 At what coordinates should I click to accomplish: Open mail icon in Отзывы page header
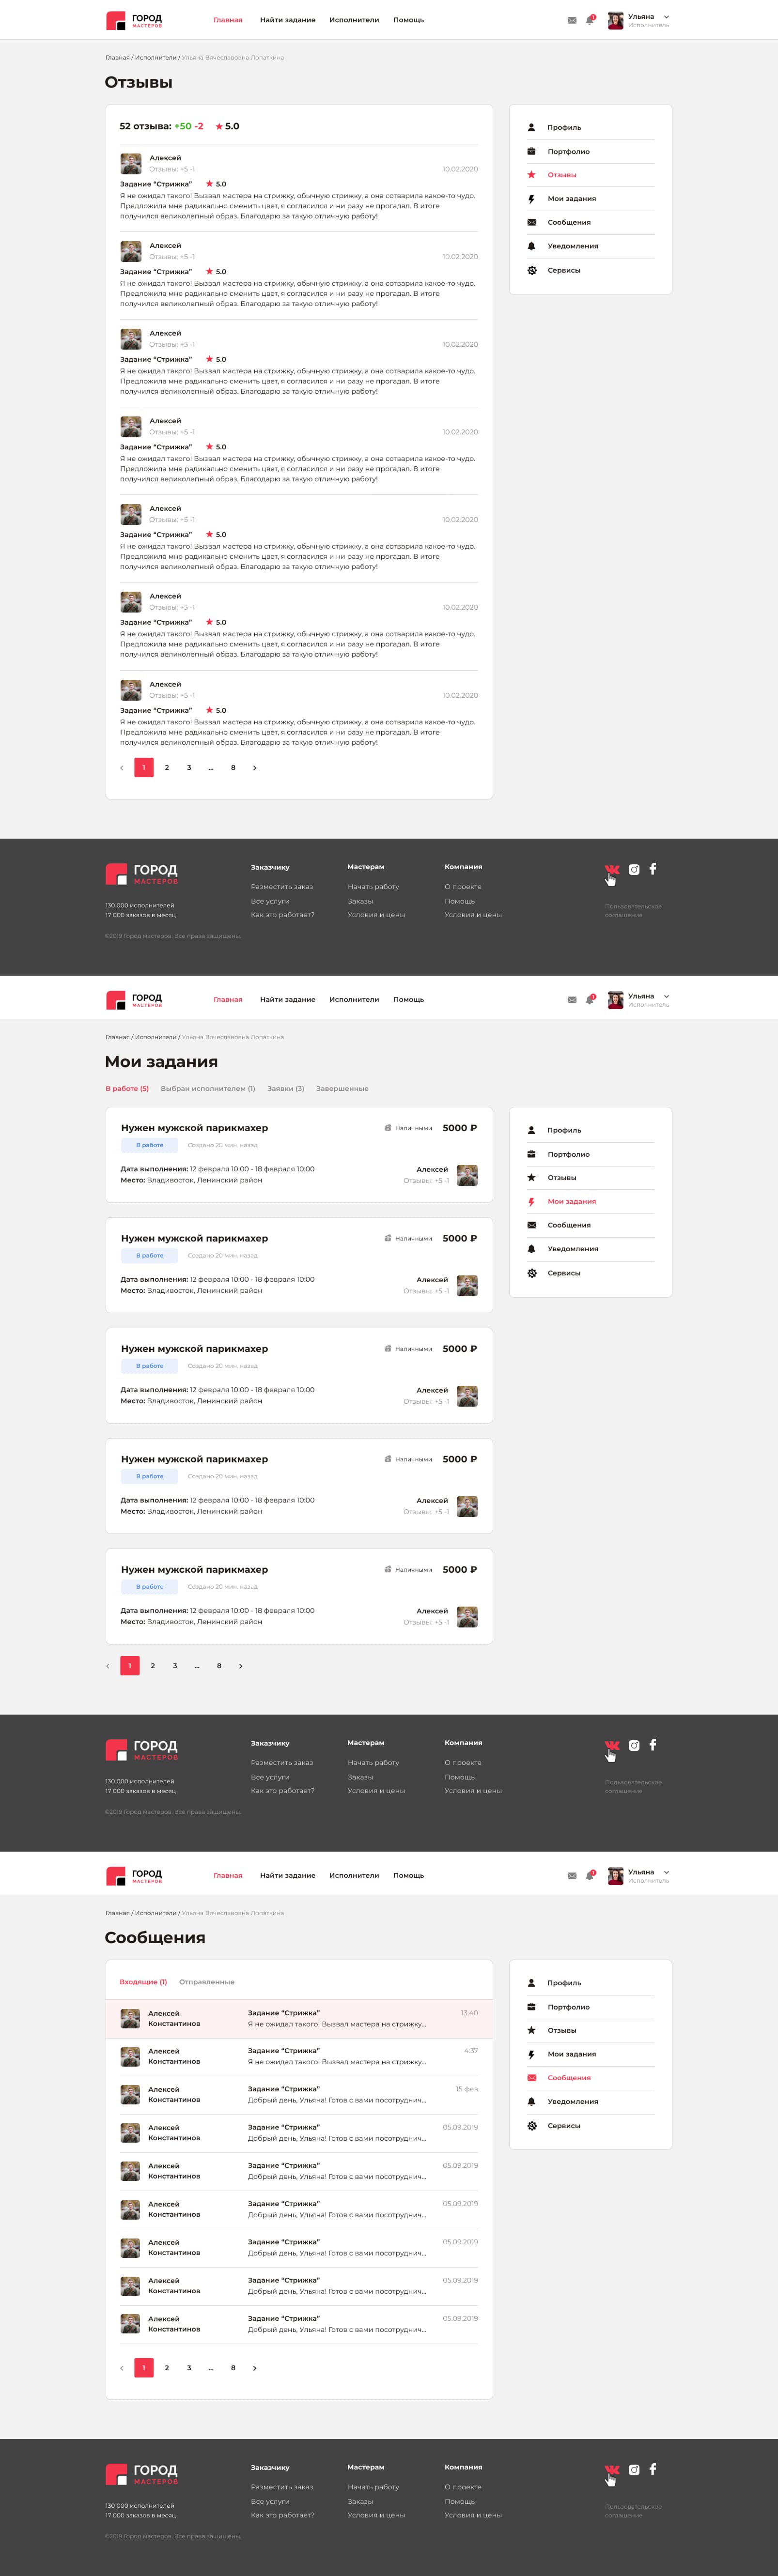pos(572,20)
